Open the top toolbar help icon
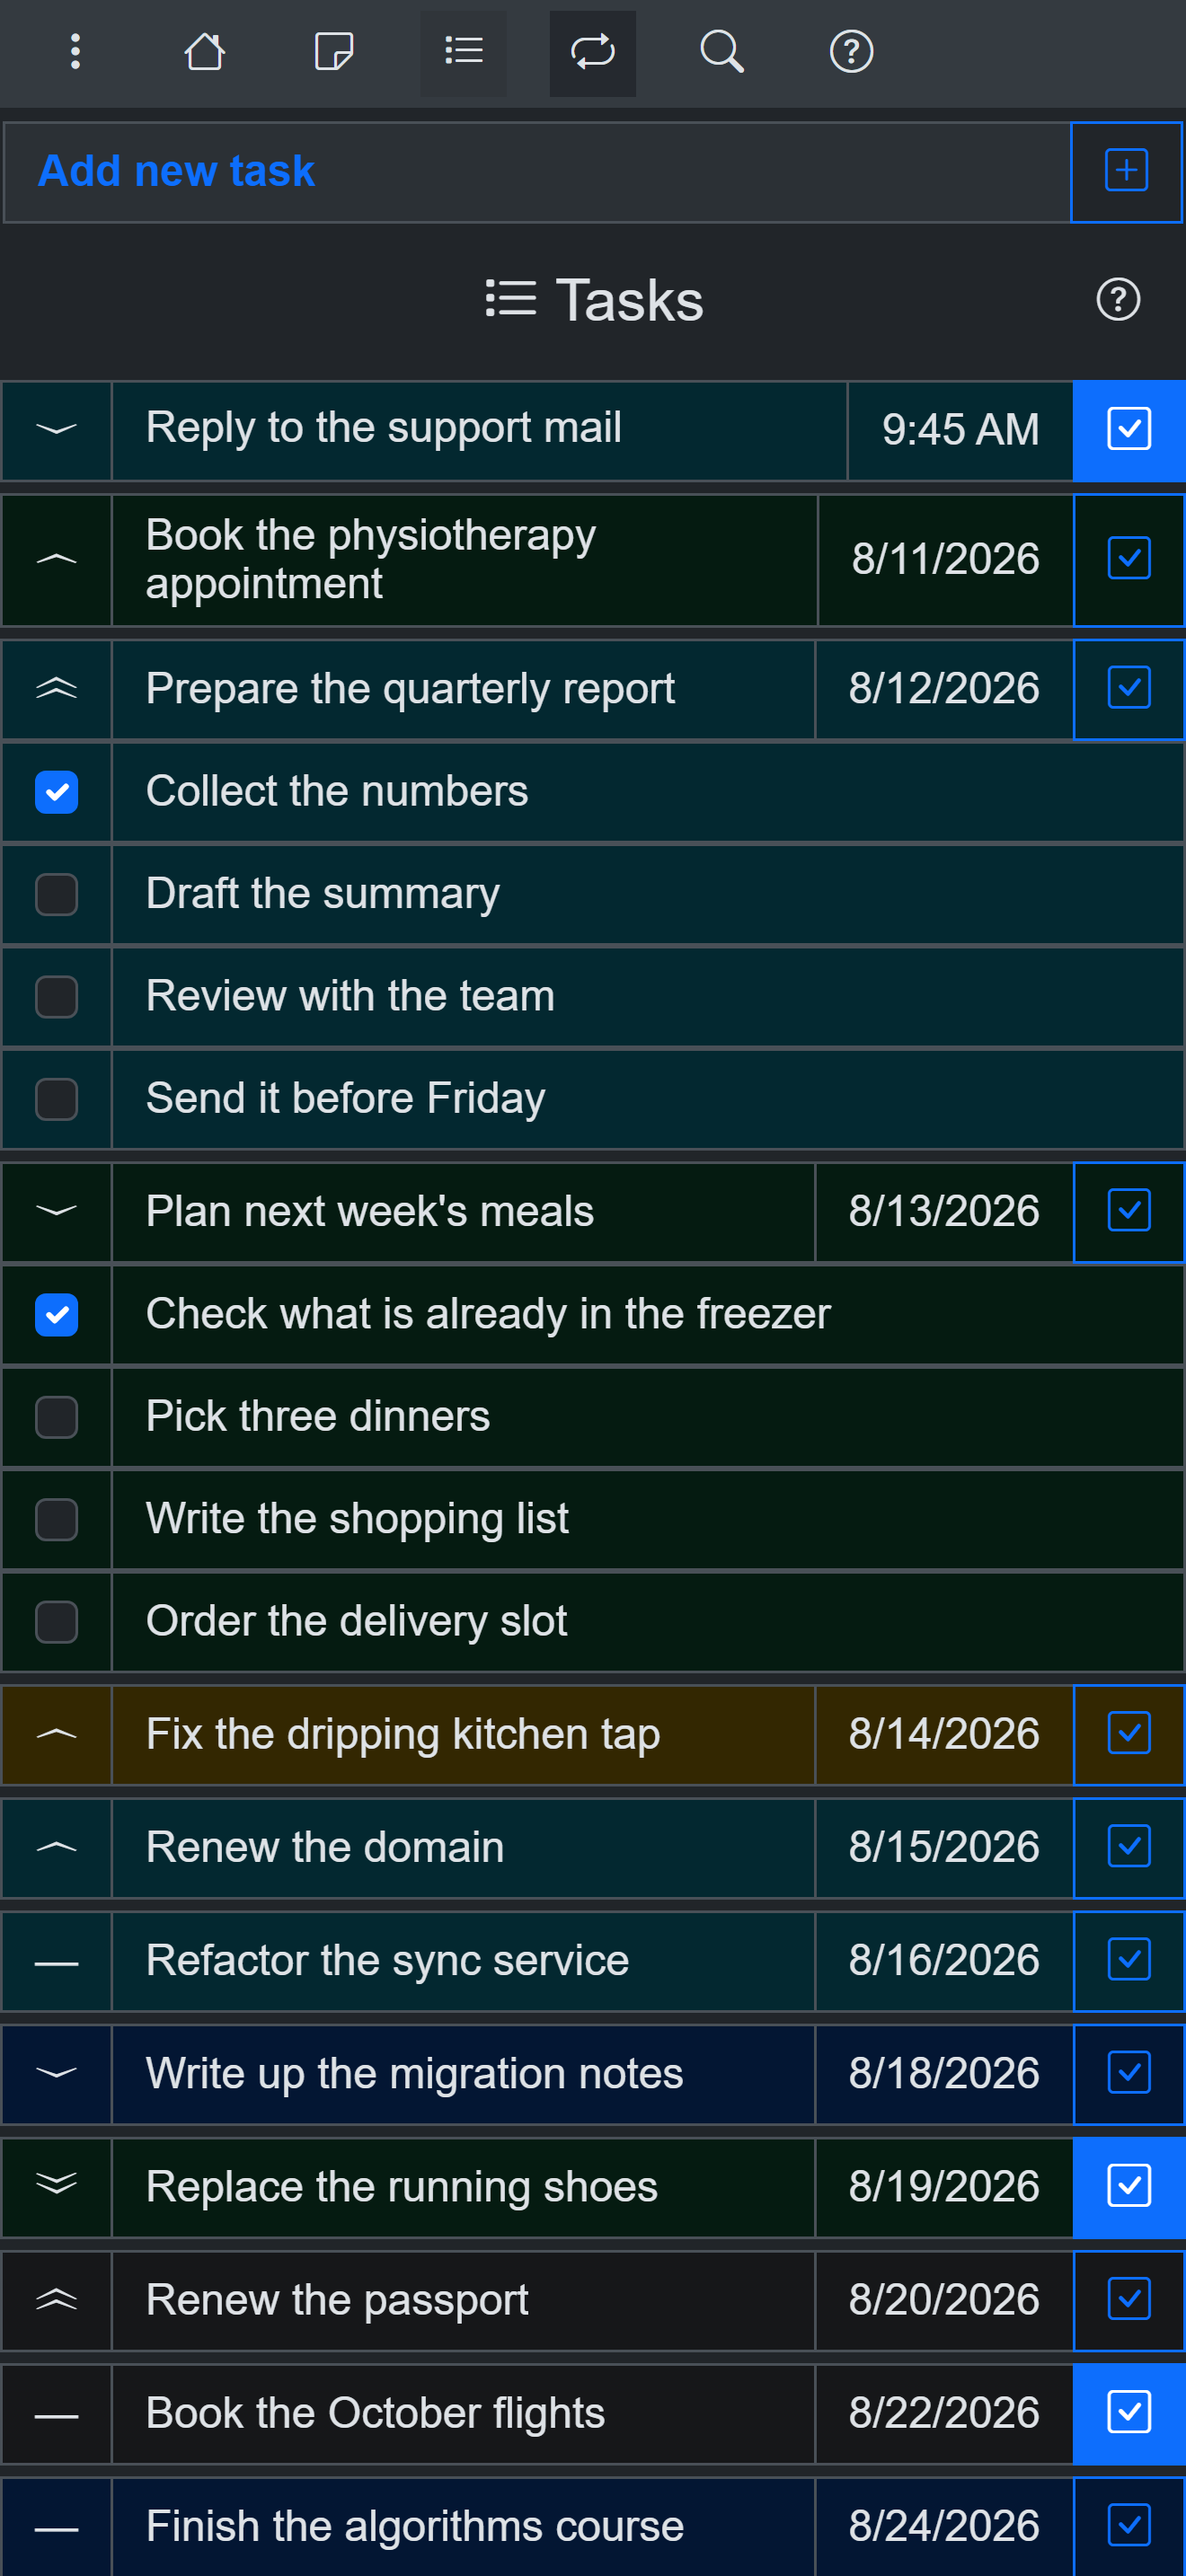 [851, 52]
